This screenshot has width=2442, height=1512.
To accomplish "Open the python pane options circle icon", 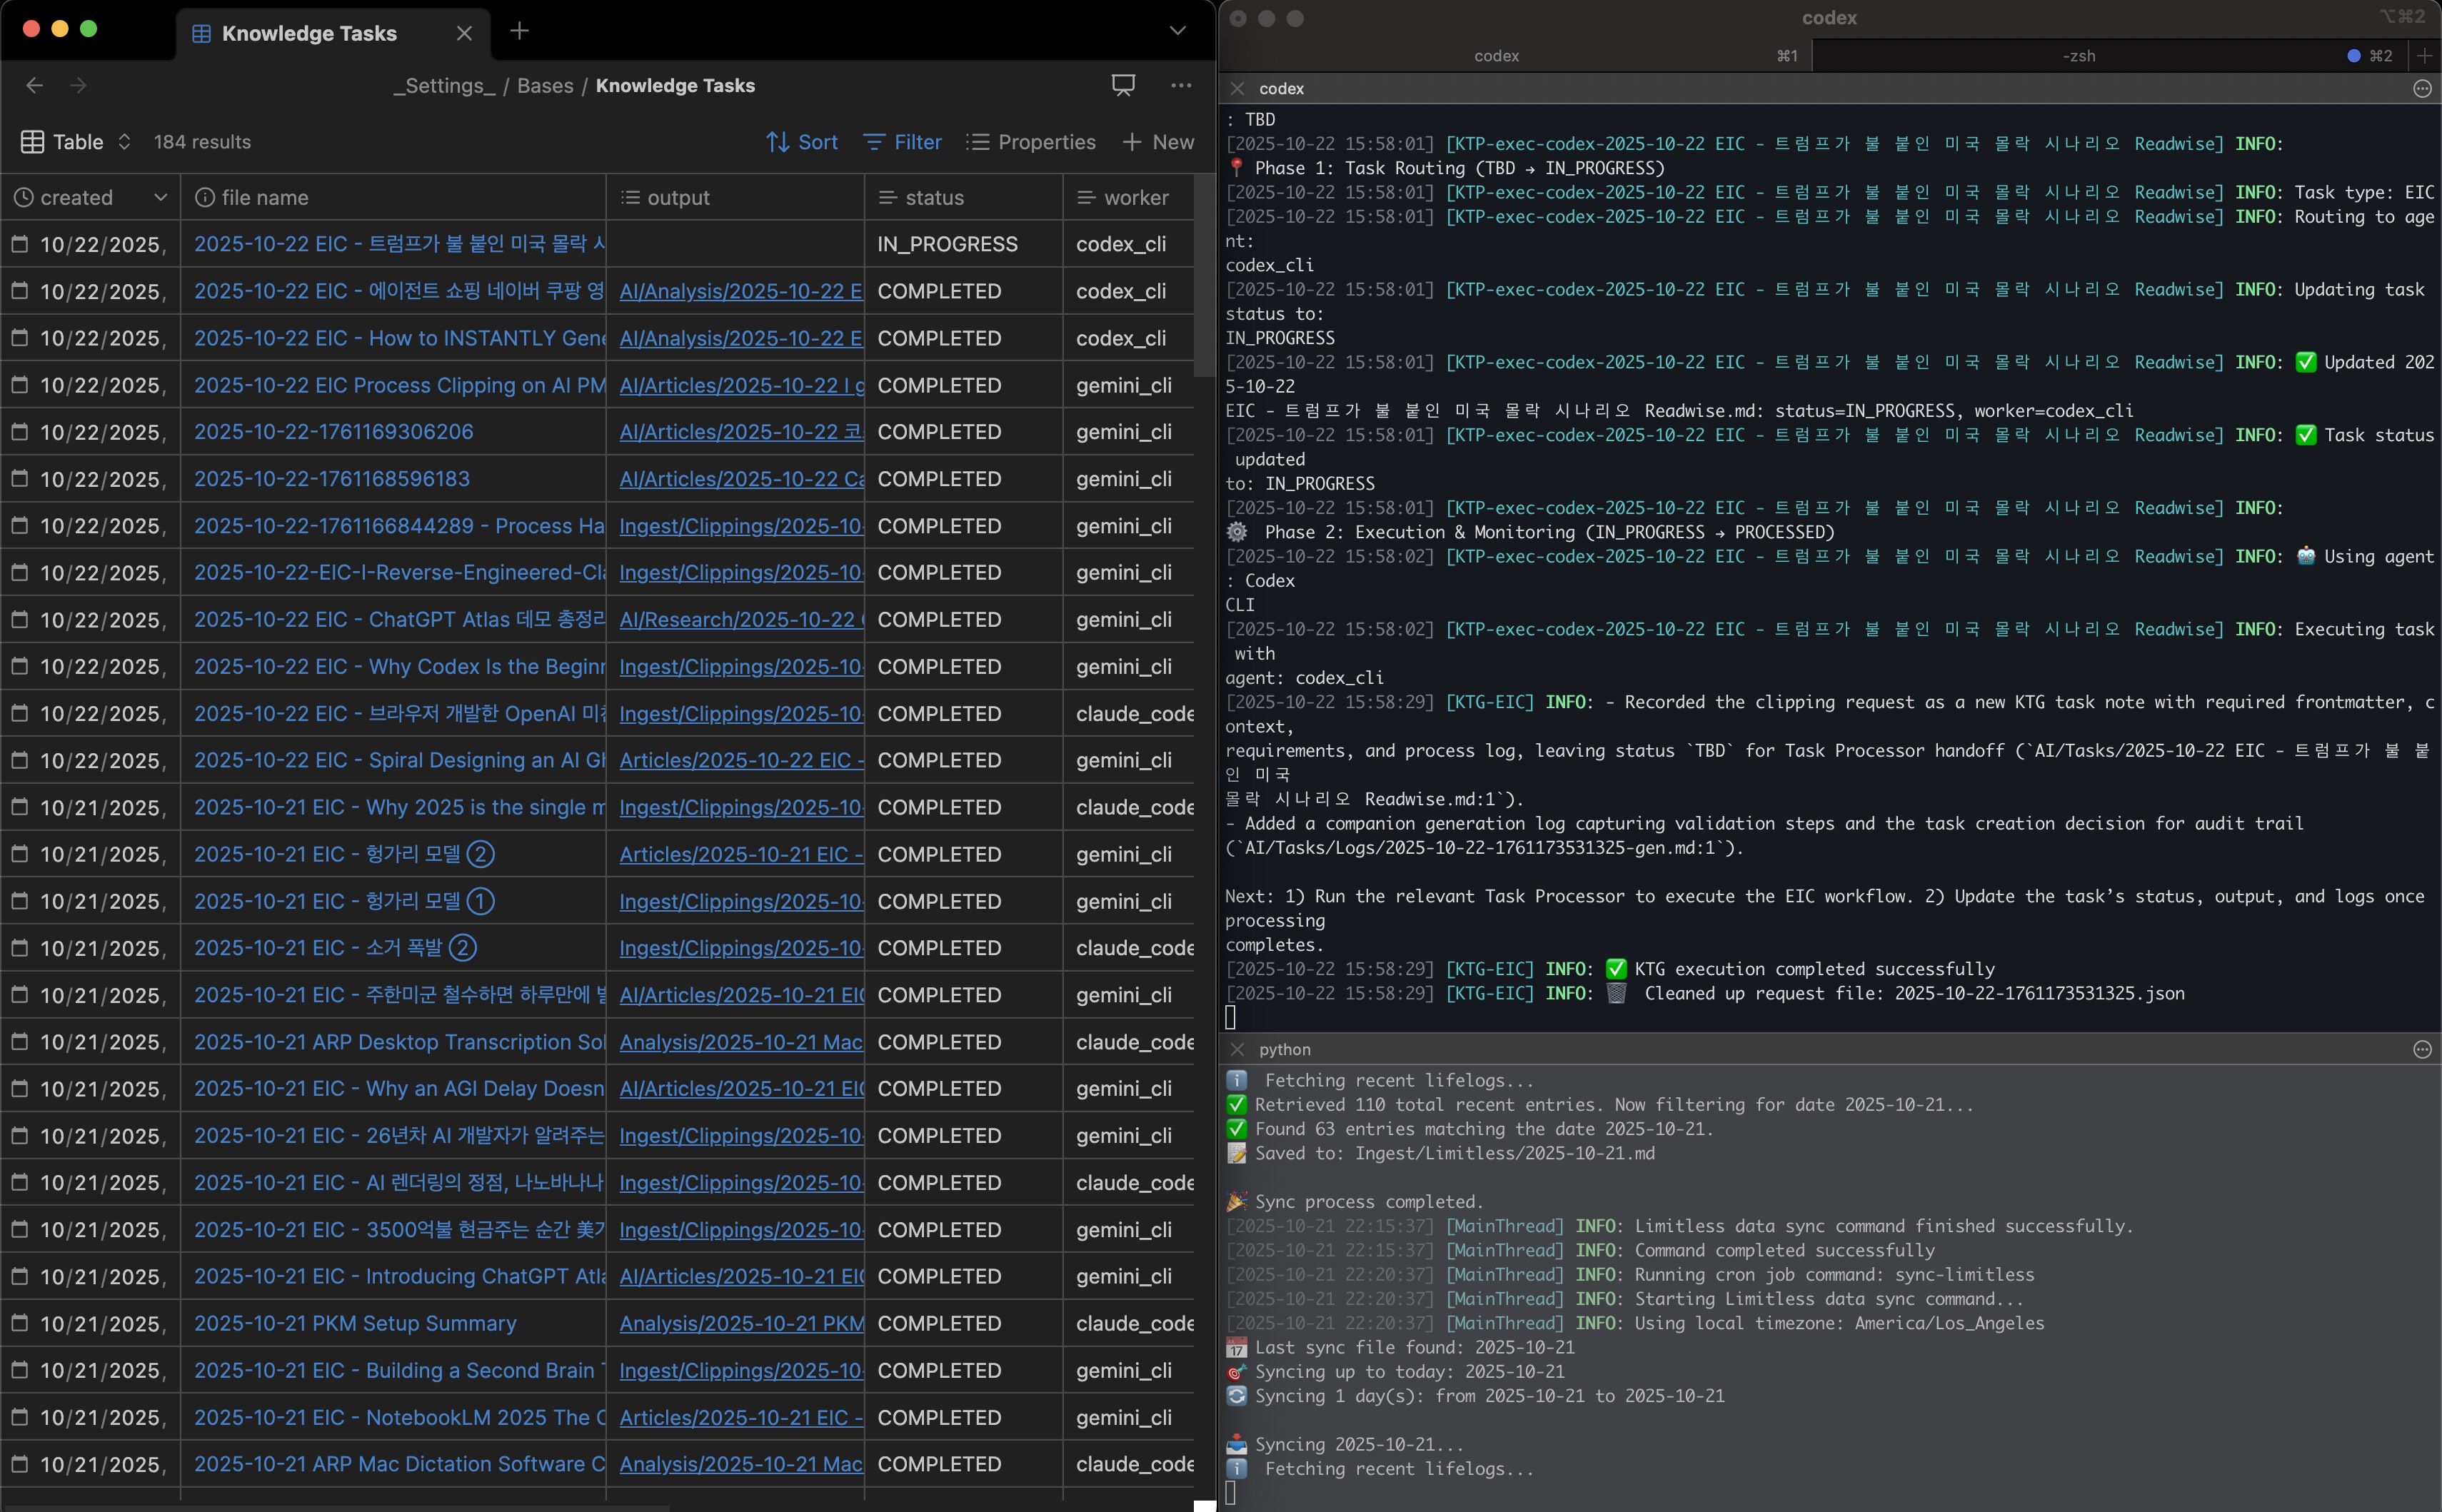I will pos(2422,1049).
